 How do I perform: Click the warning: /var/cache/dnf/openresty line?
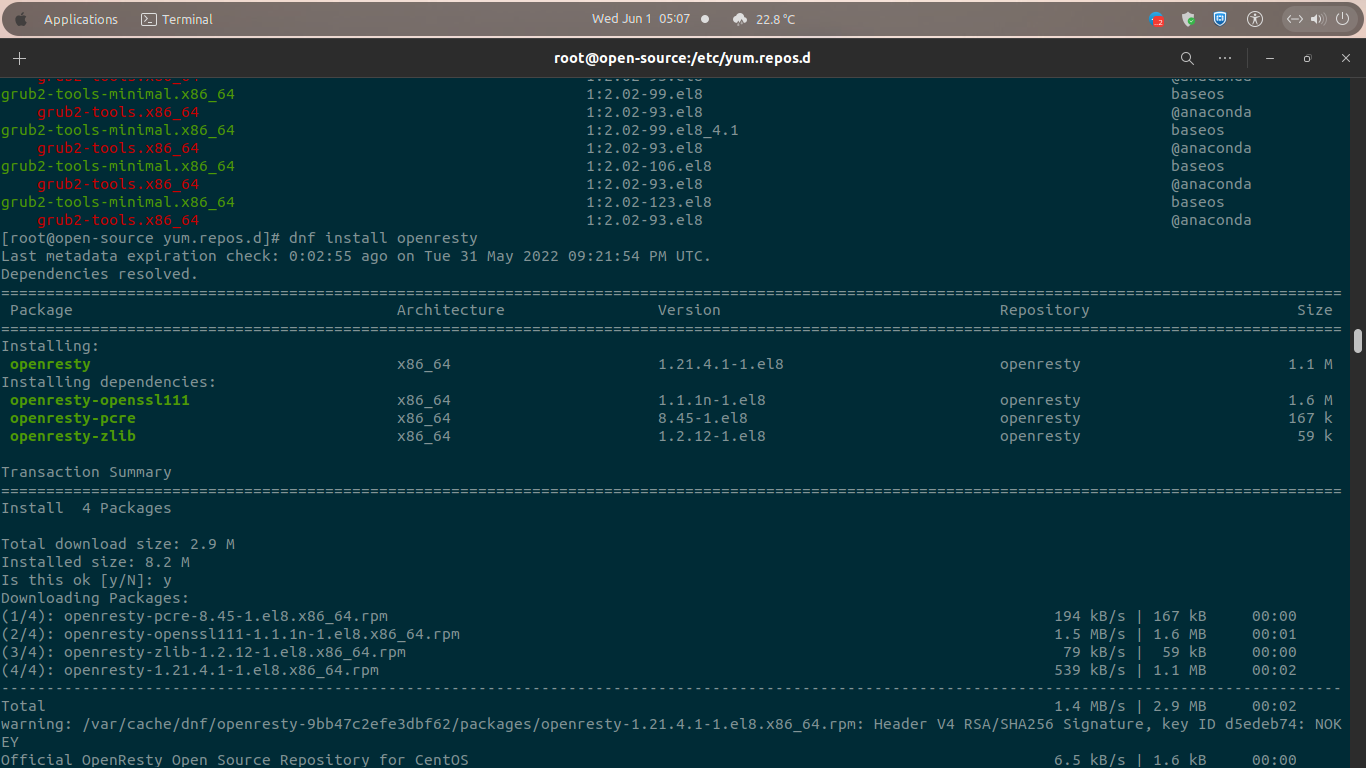[x=670, y=733]
